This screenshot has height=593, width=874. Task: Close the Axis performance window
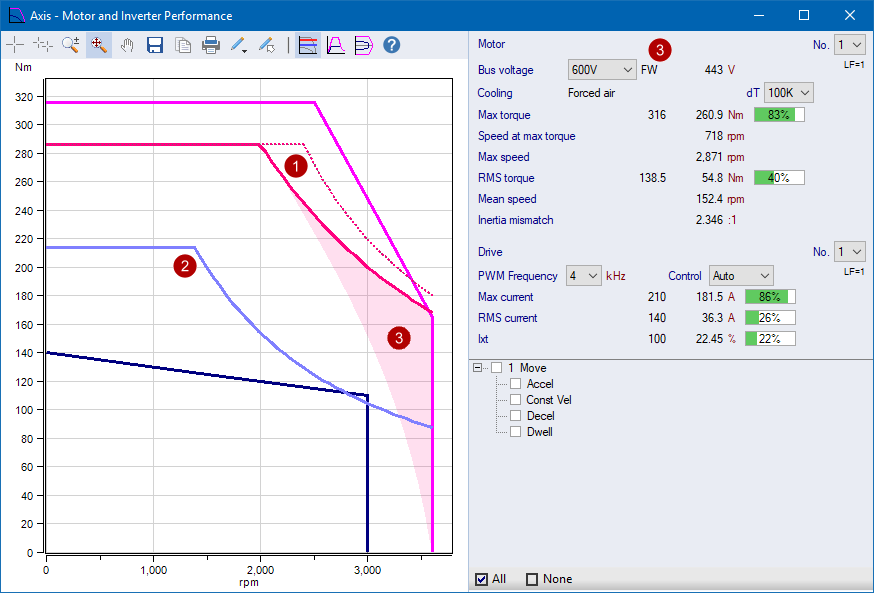coord(849,15)
